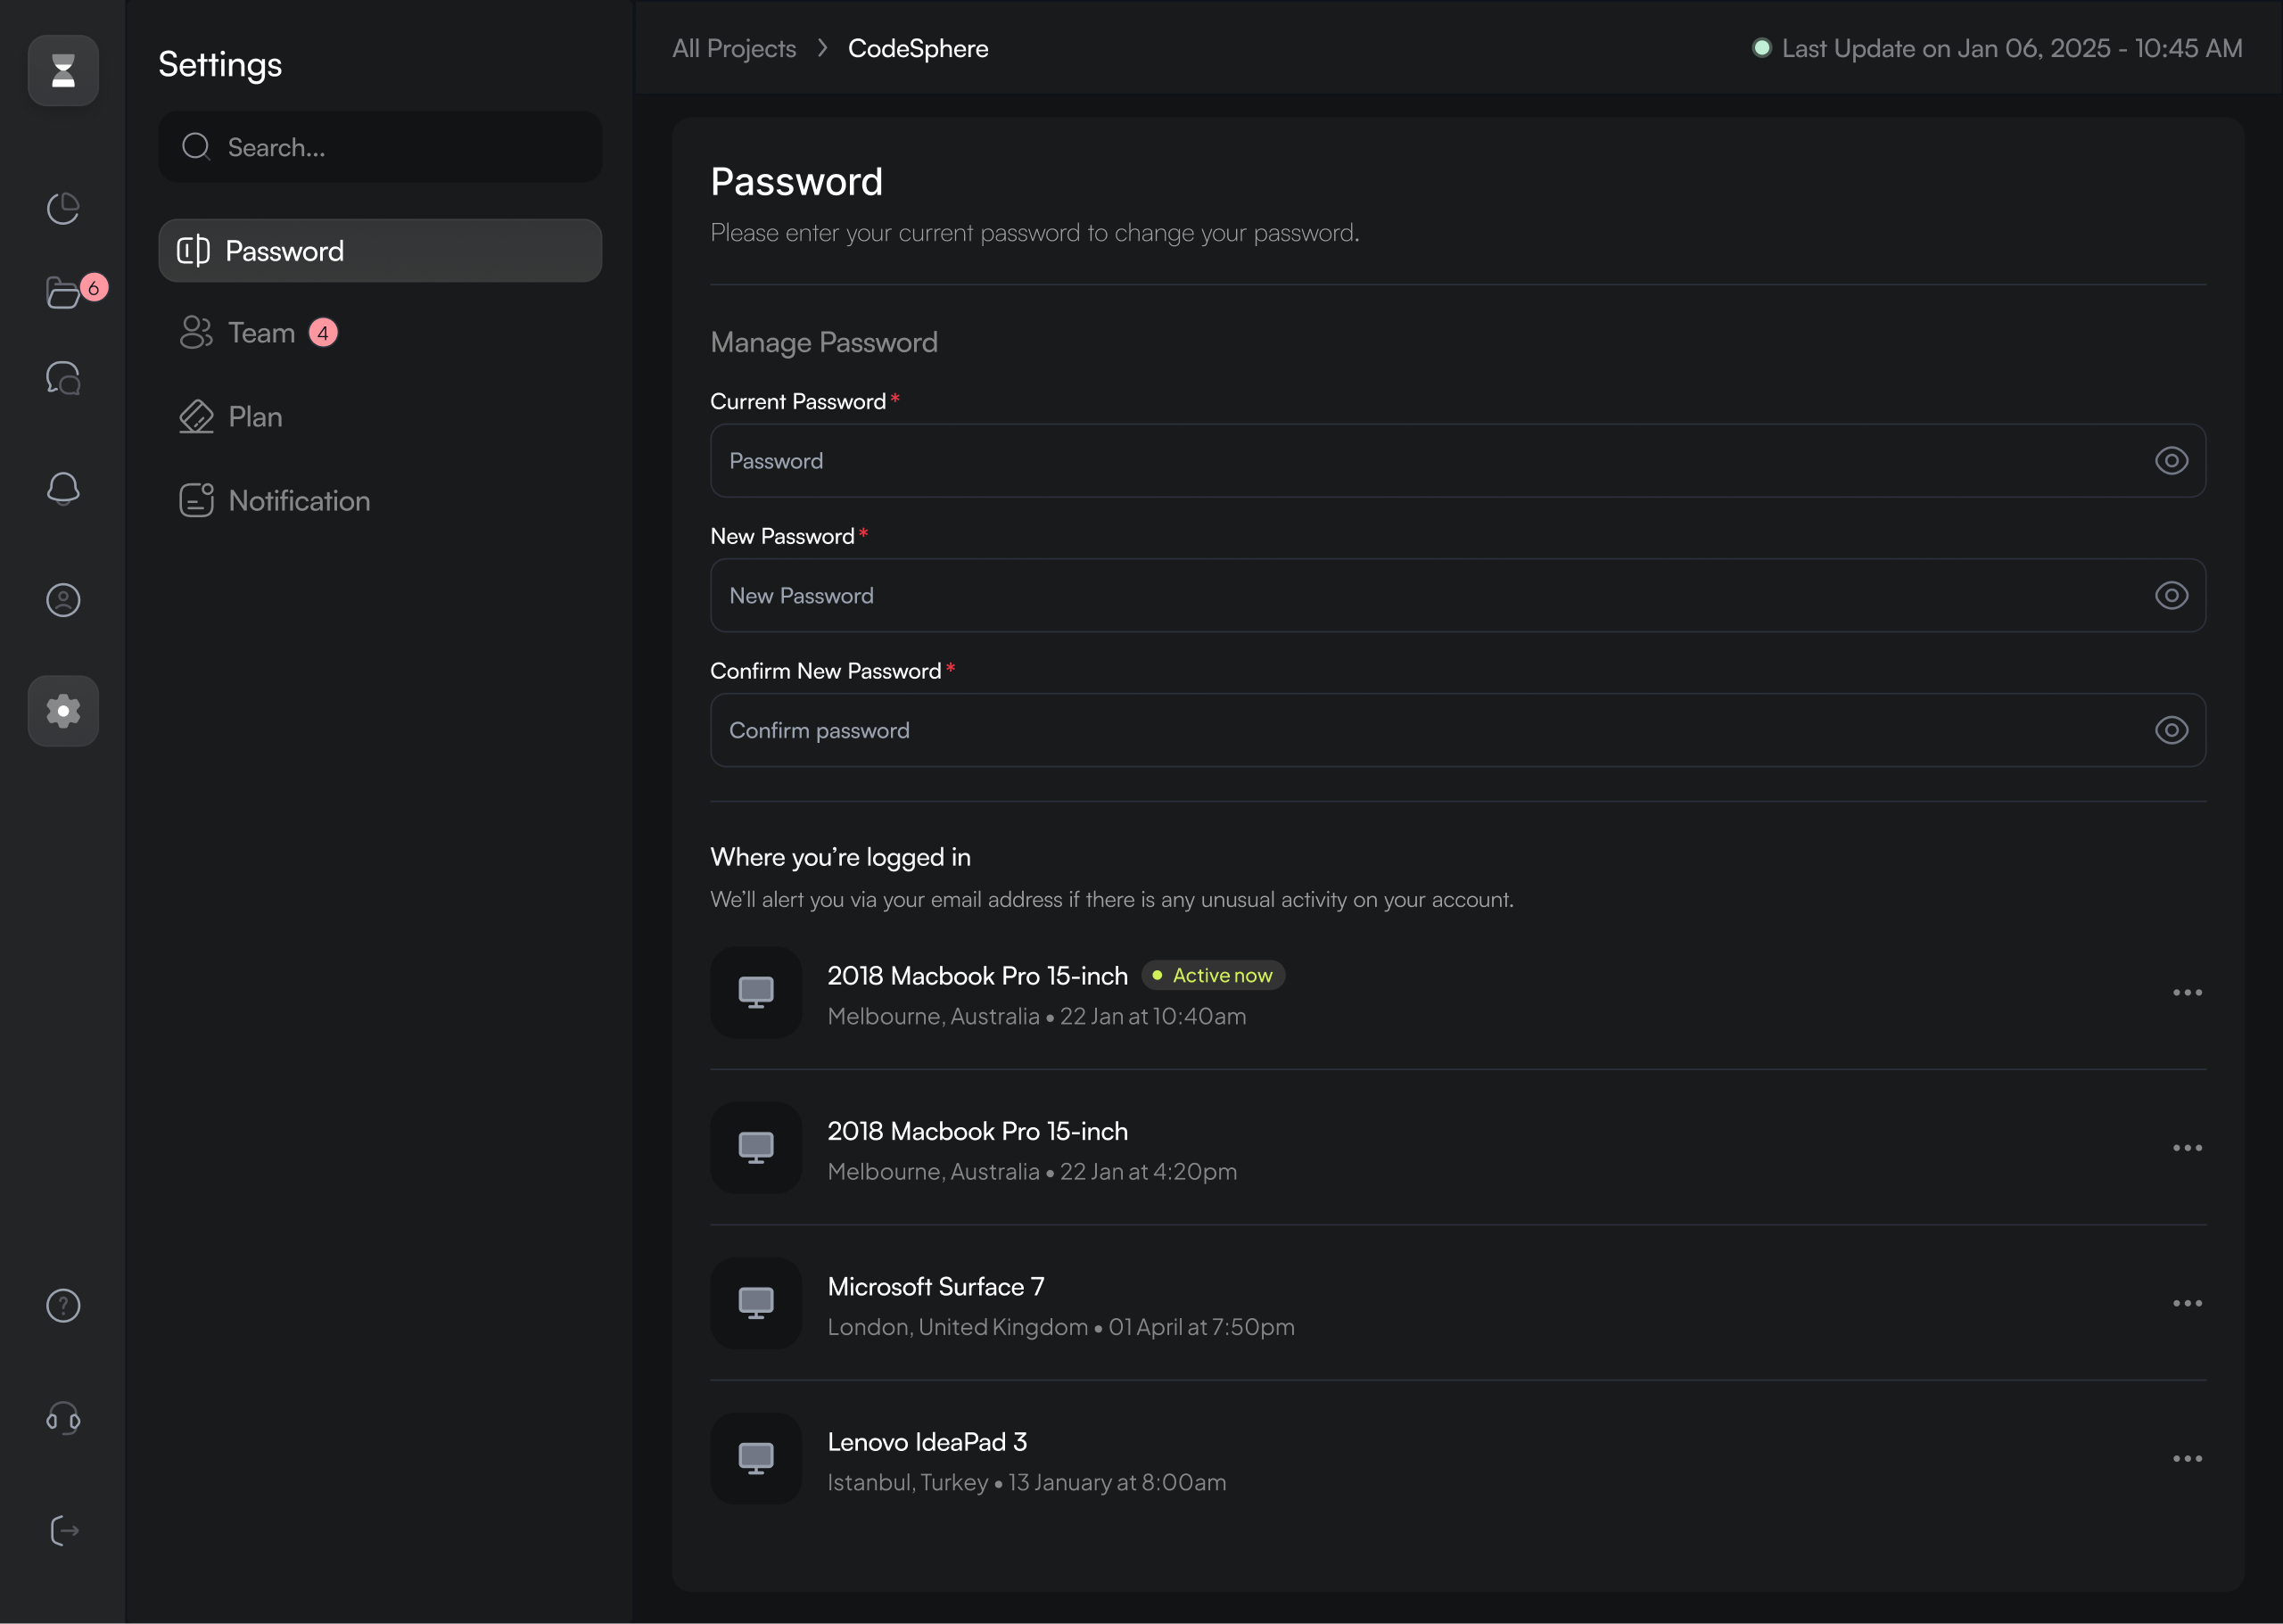Click the Where you're logged in heading
This screenshot has width=2283, height=1624.
pyautogui.click(x=841, y=858)
